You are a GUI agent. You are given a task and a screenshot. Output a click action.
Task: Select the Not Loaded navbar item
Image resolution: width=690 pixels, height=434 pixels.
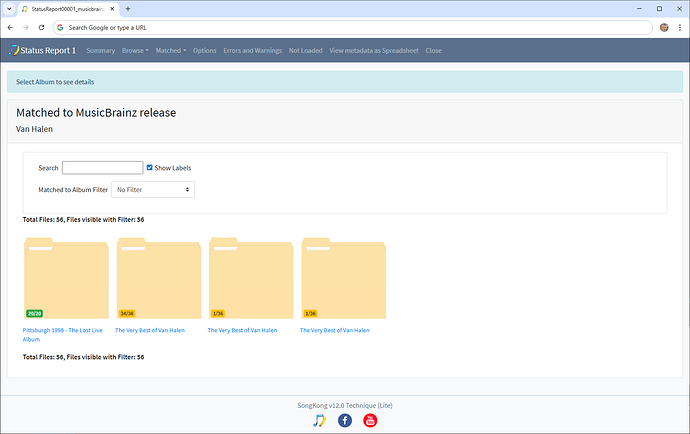305,50
